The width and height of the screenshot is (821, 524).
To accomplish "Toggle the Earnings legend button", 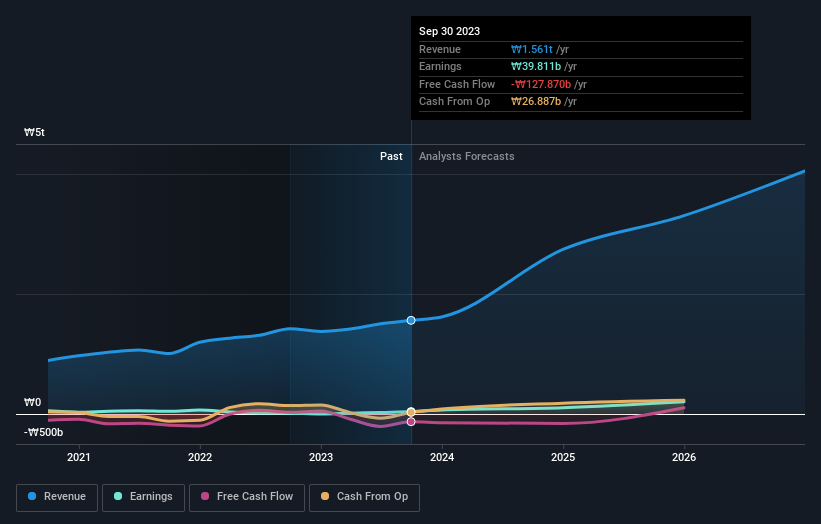I will (143, 497).
